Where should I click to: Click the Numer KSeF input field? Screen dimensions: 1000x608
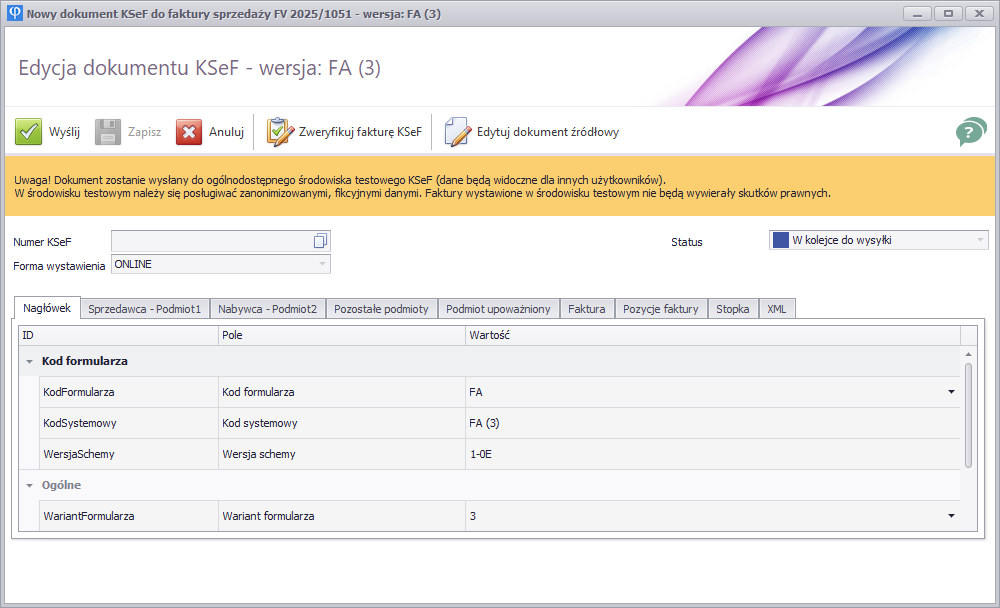click(210, 241)
